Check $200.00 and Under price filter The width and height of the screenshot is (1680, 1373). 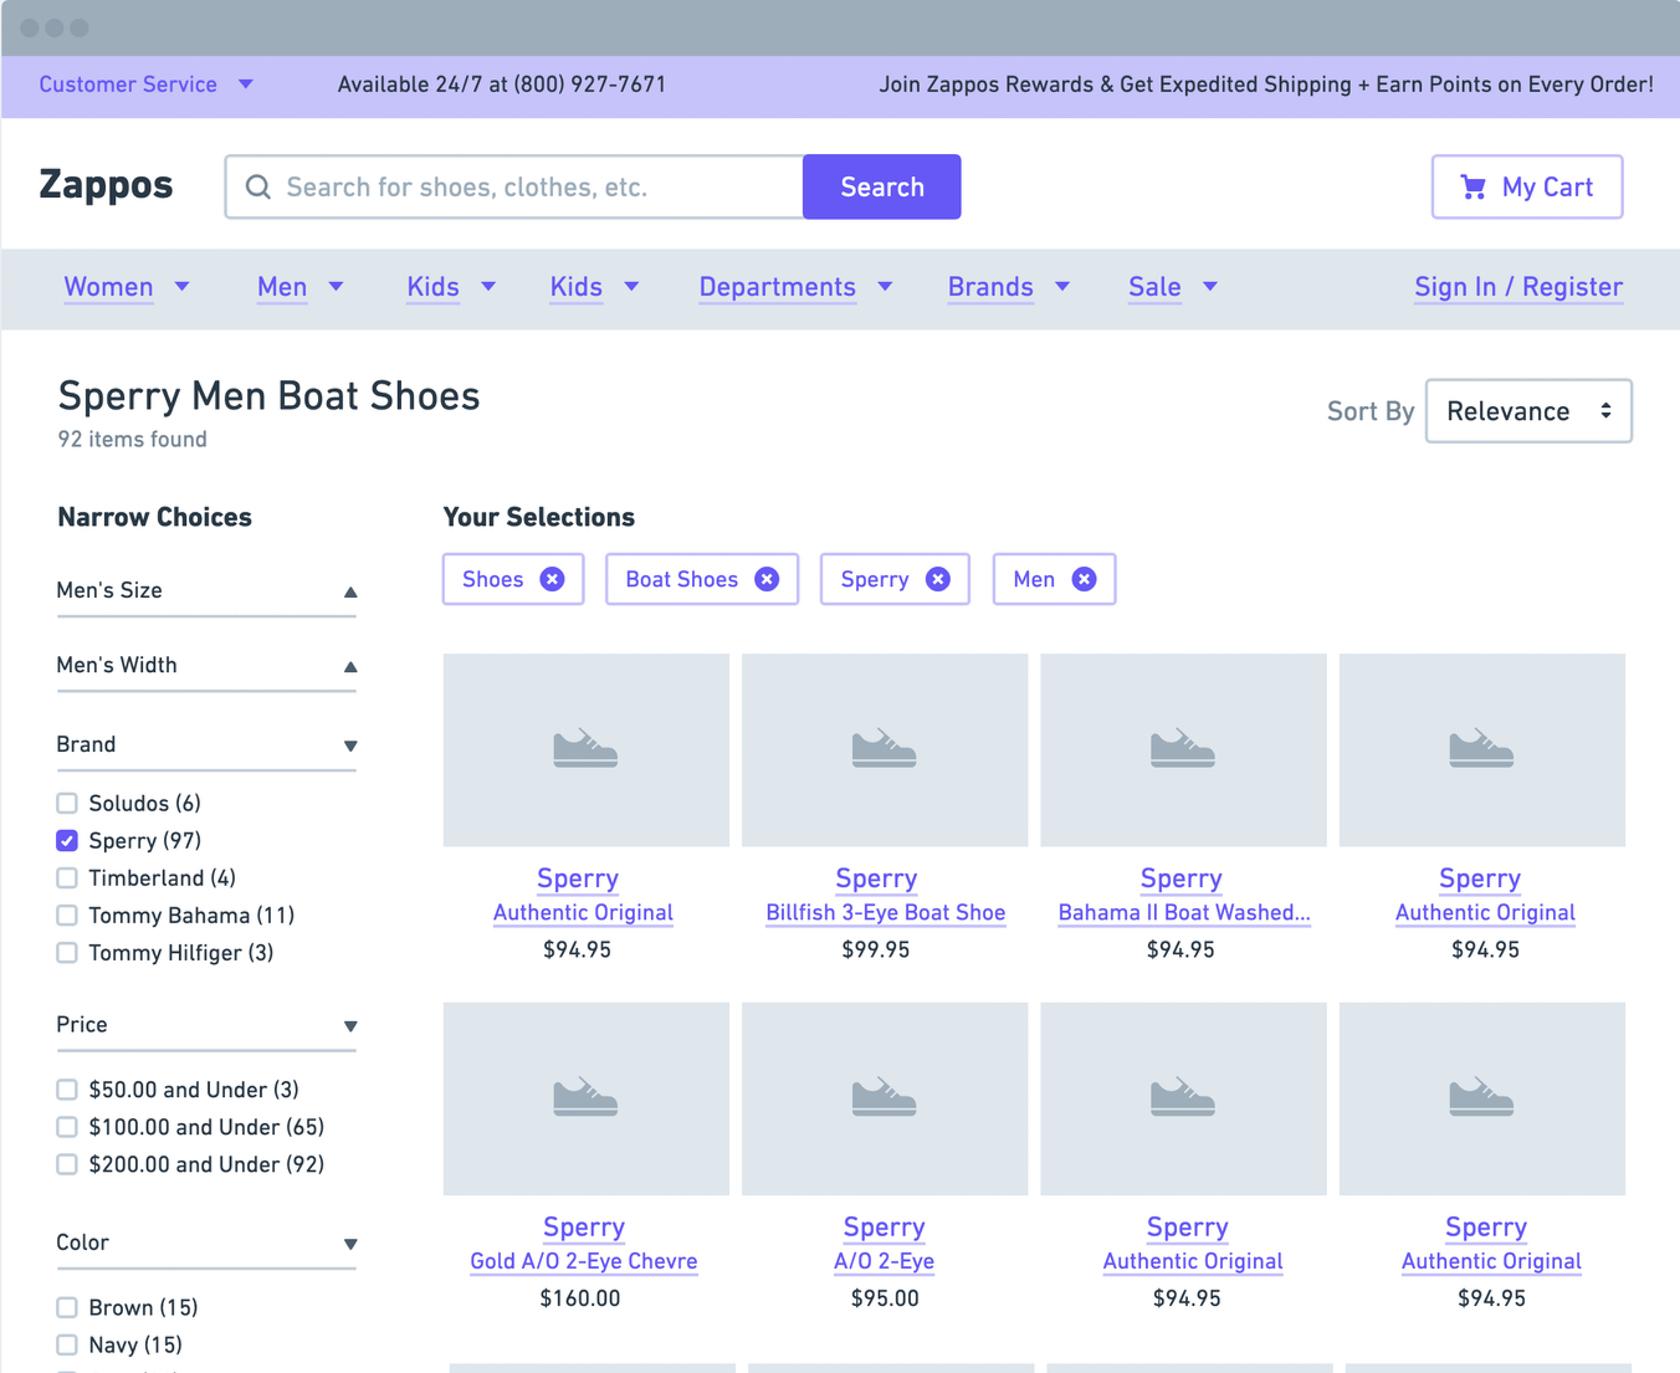(67, 1164)
